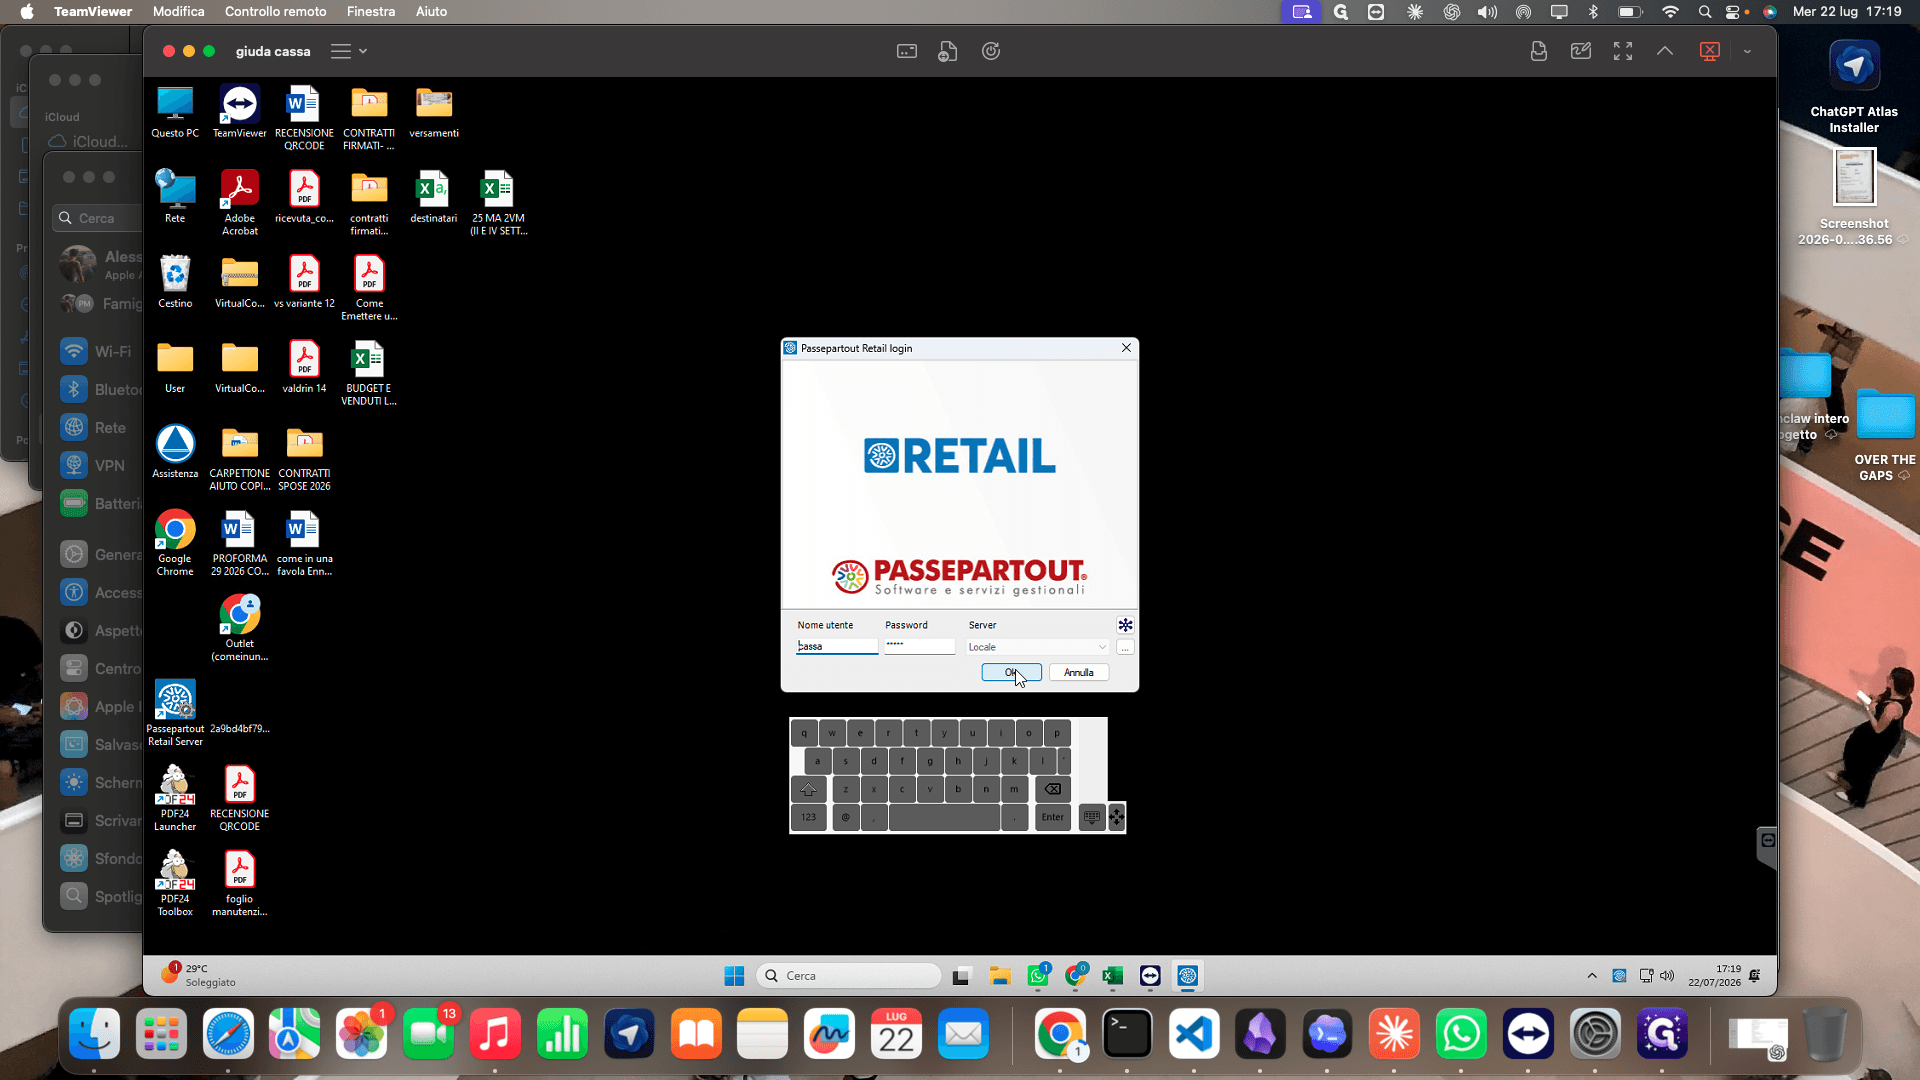Click the remote keyboard icon in TeamViewer toolbar
This screenshot has width=1920, height=1080.
[907, 51]
